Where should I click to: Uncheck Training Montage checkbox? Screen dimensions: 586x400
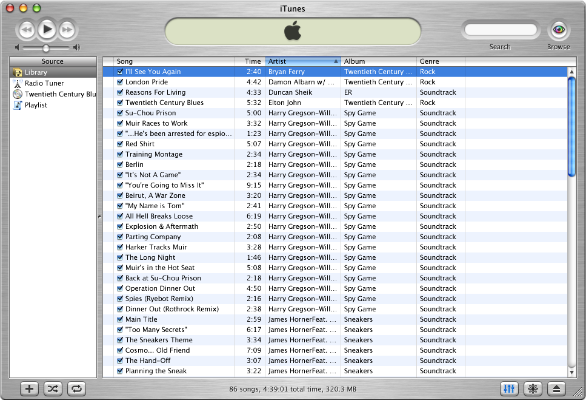pos(120,154)
